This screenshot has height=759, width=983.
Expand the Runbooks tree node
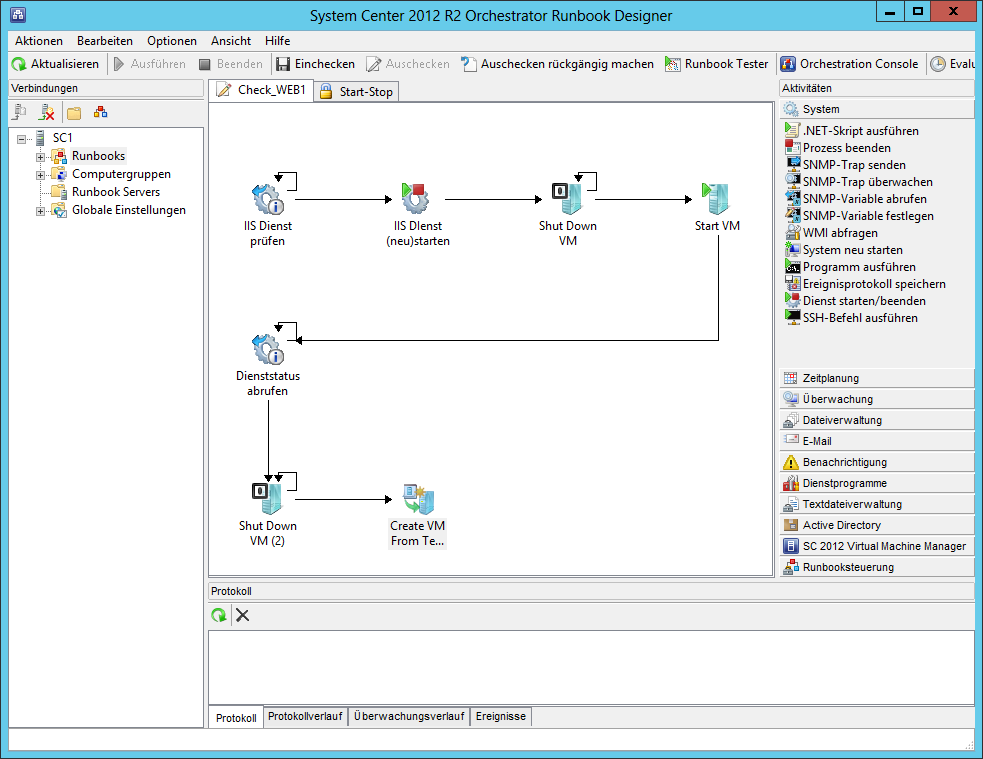pyautogui.click(x=40, y=157)
